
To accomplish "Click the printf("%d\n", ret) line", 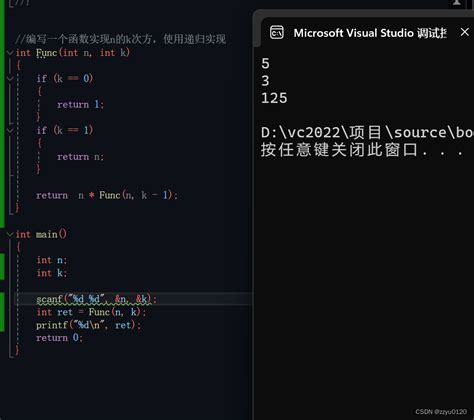I will coord(88,325).
